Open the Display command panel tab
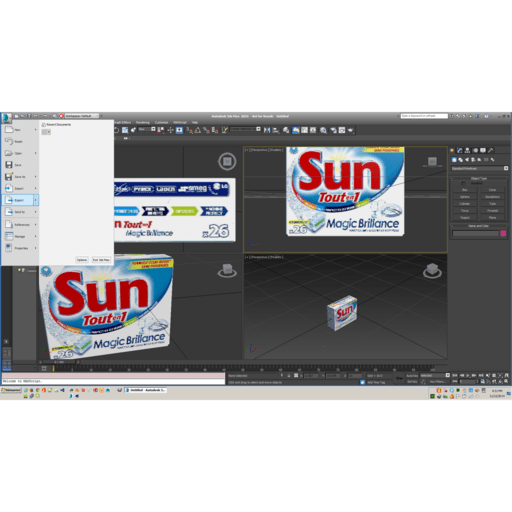 coord(483,150)
